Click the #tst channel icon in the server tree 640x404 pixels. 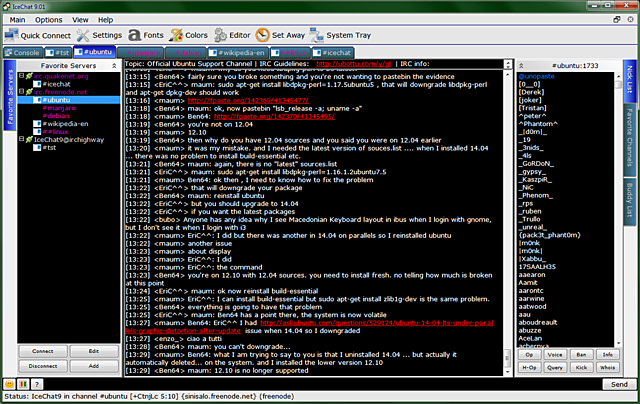37,148
